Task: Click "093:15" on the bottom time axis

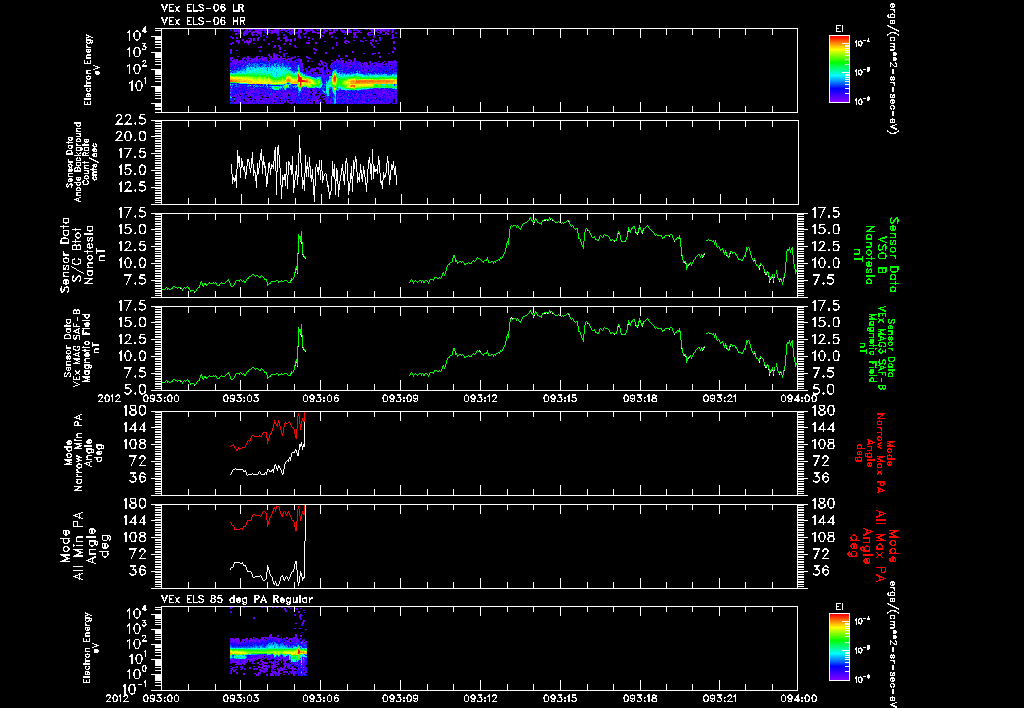Action: (x=560, y=698)
